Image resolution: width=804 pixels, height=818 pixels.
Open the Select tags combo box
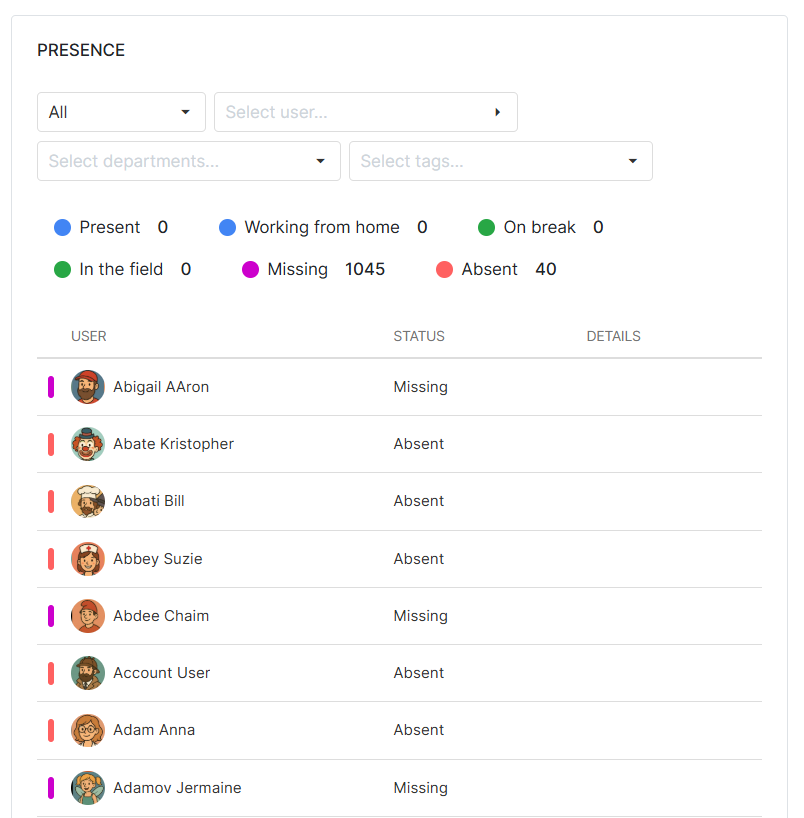(x=500, y=161)
